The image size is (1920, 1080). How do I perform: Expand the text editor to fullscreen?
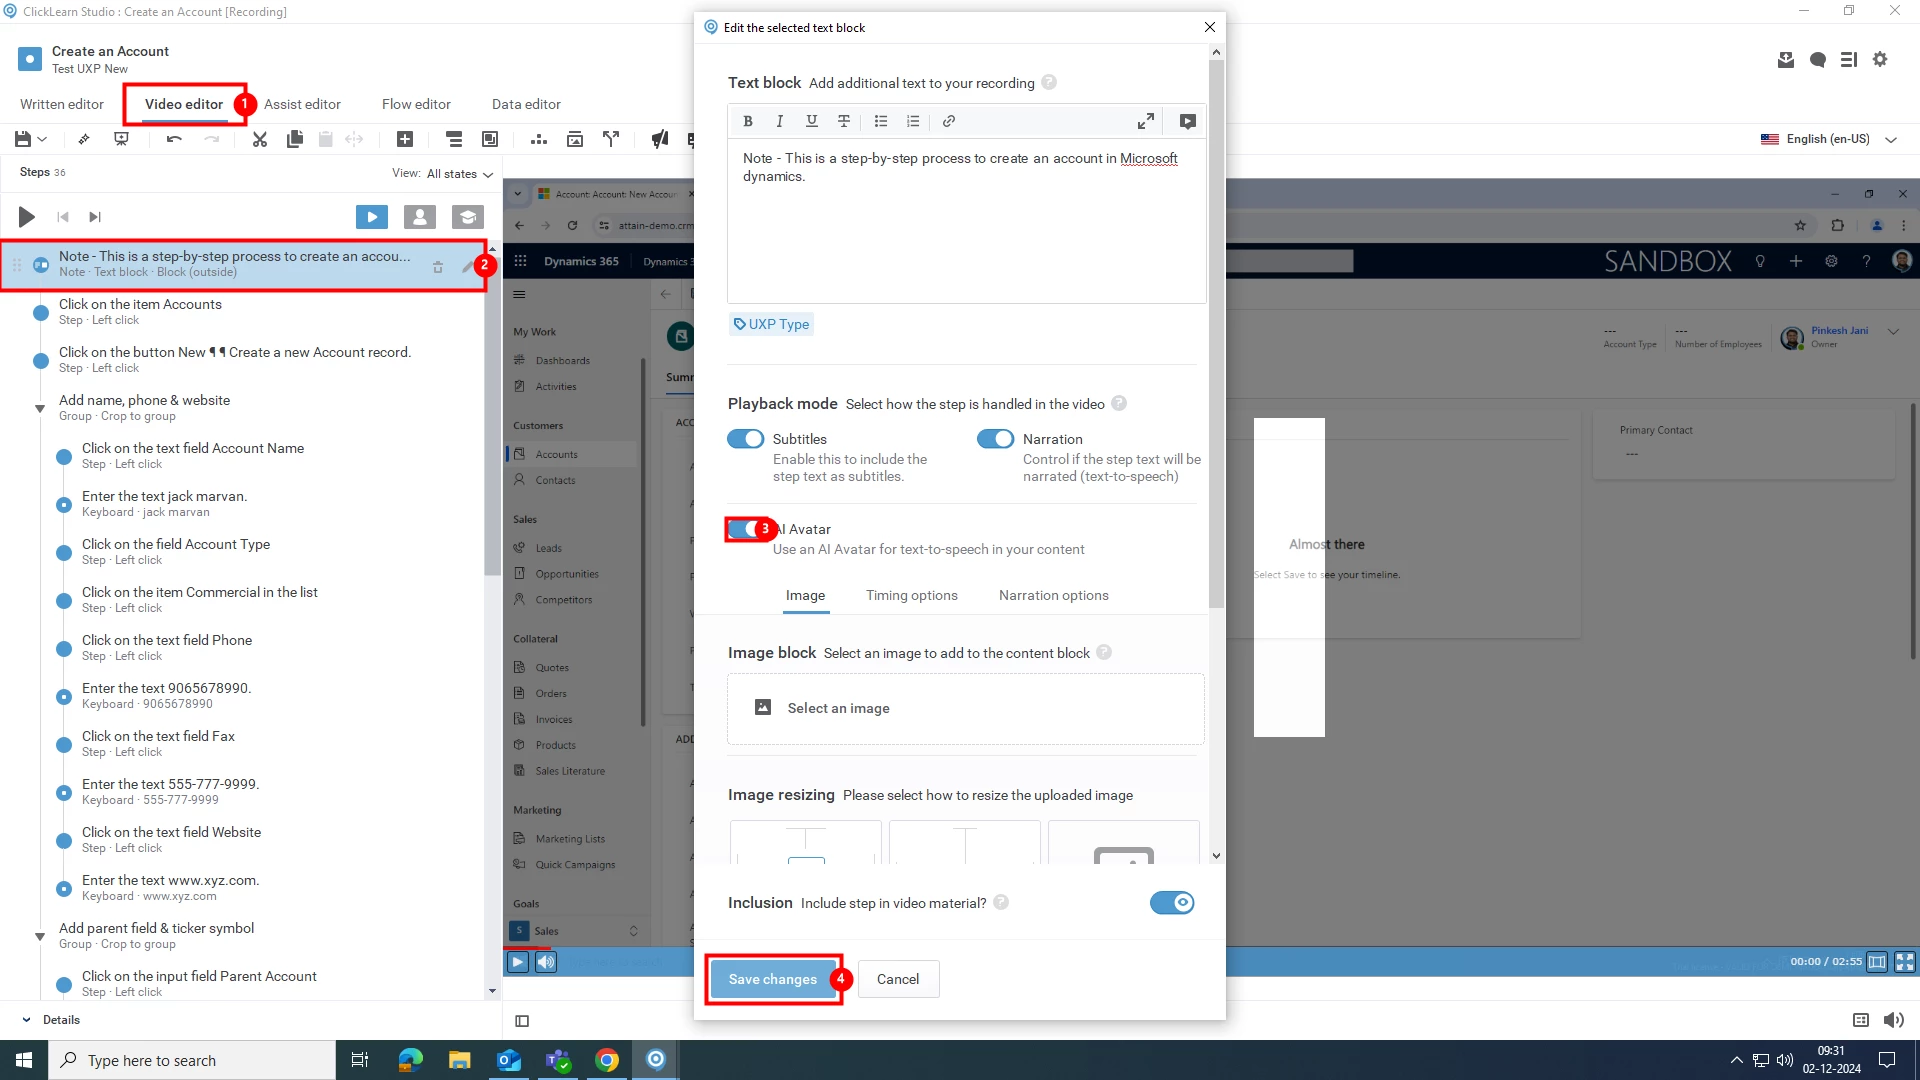tap(1146, 121)
